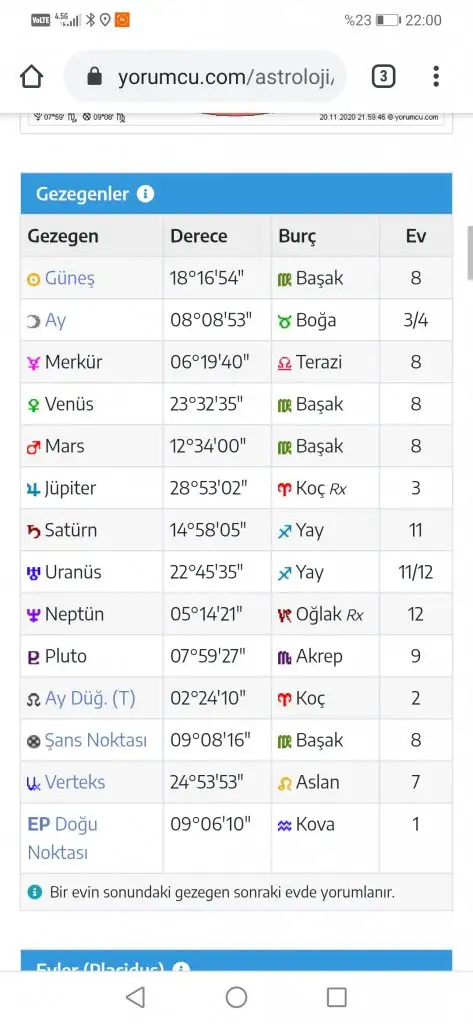Tap the Chrome home icon
Viewport: 473px width, 1024px height.
point(32,77)
